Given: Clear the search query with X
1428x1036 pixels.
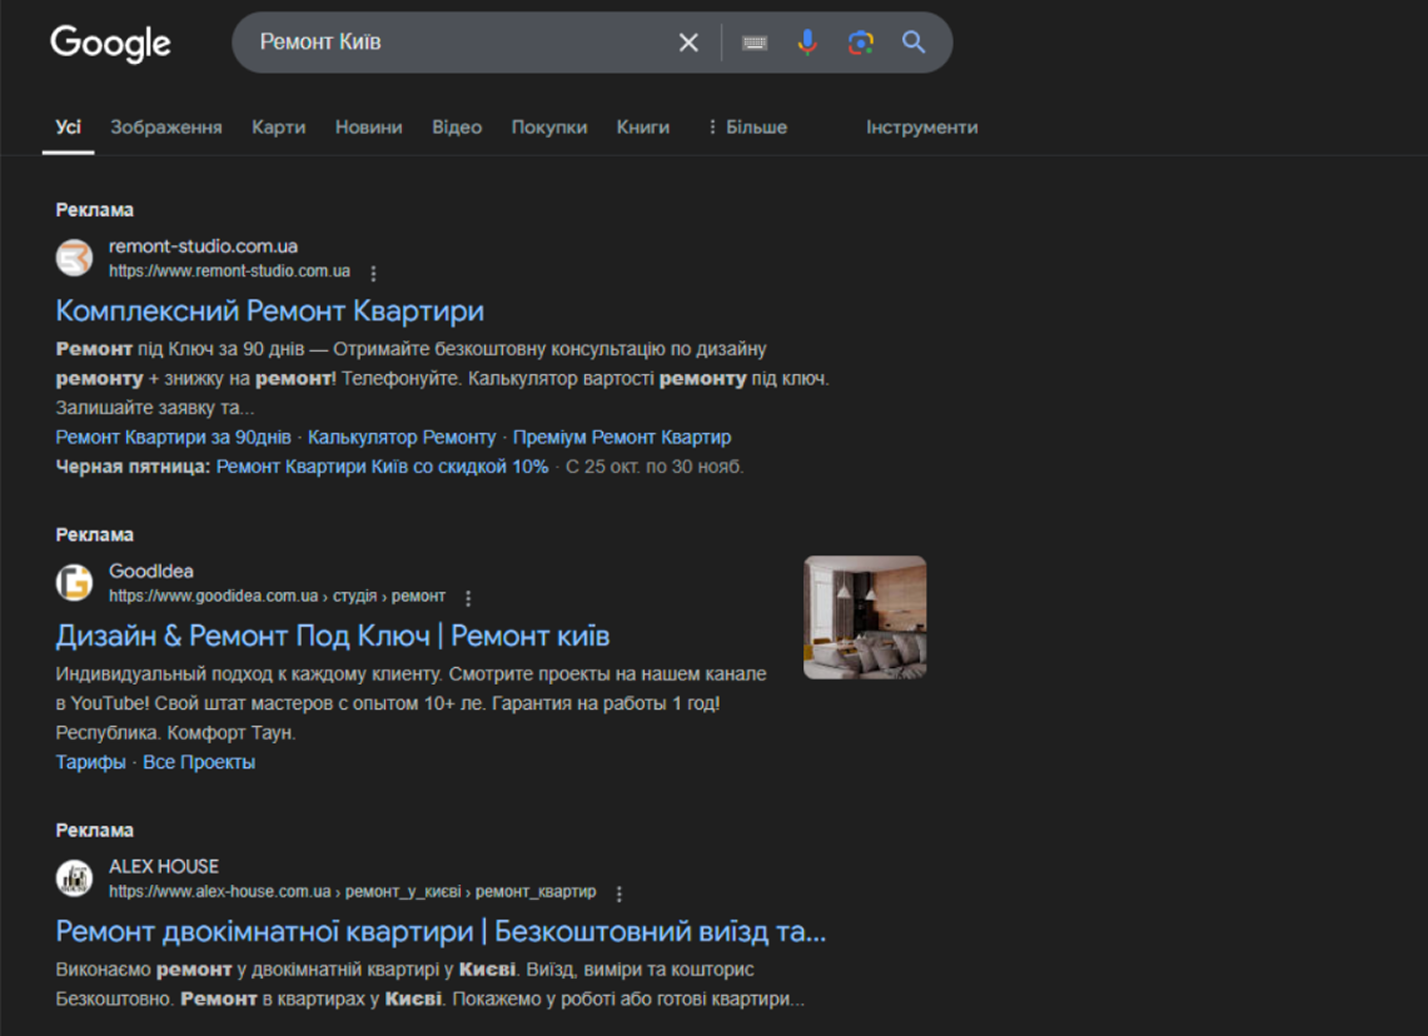Looking at the screenshot, I should [688, 43].
